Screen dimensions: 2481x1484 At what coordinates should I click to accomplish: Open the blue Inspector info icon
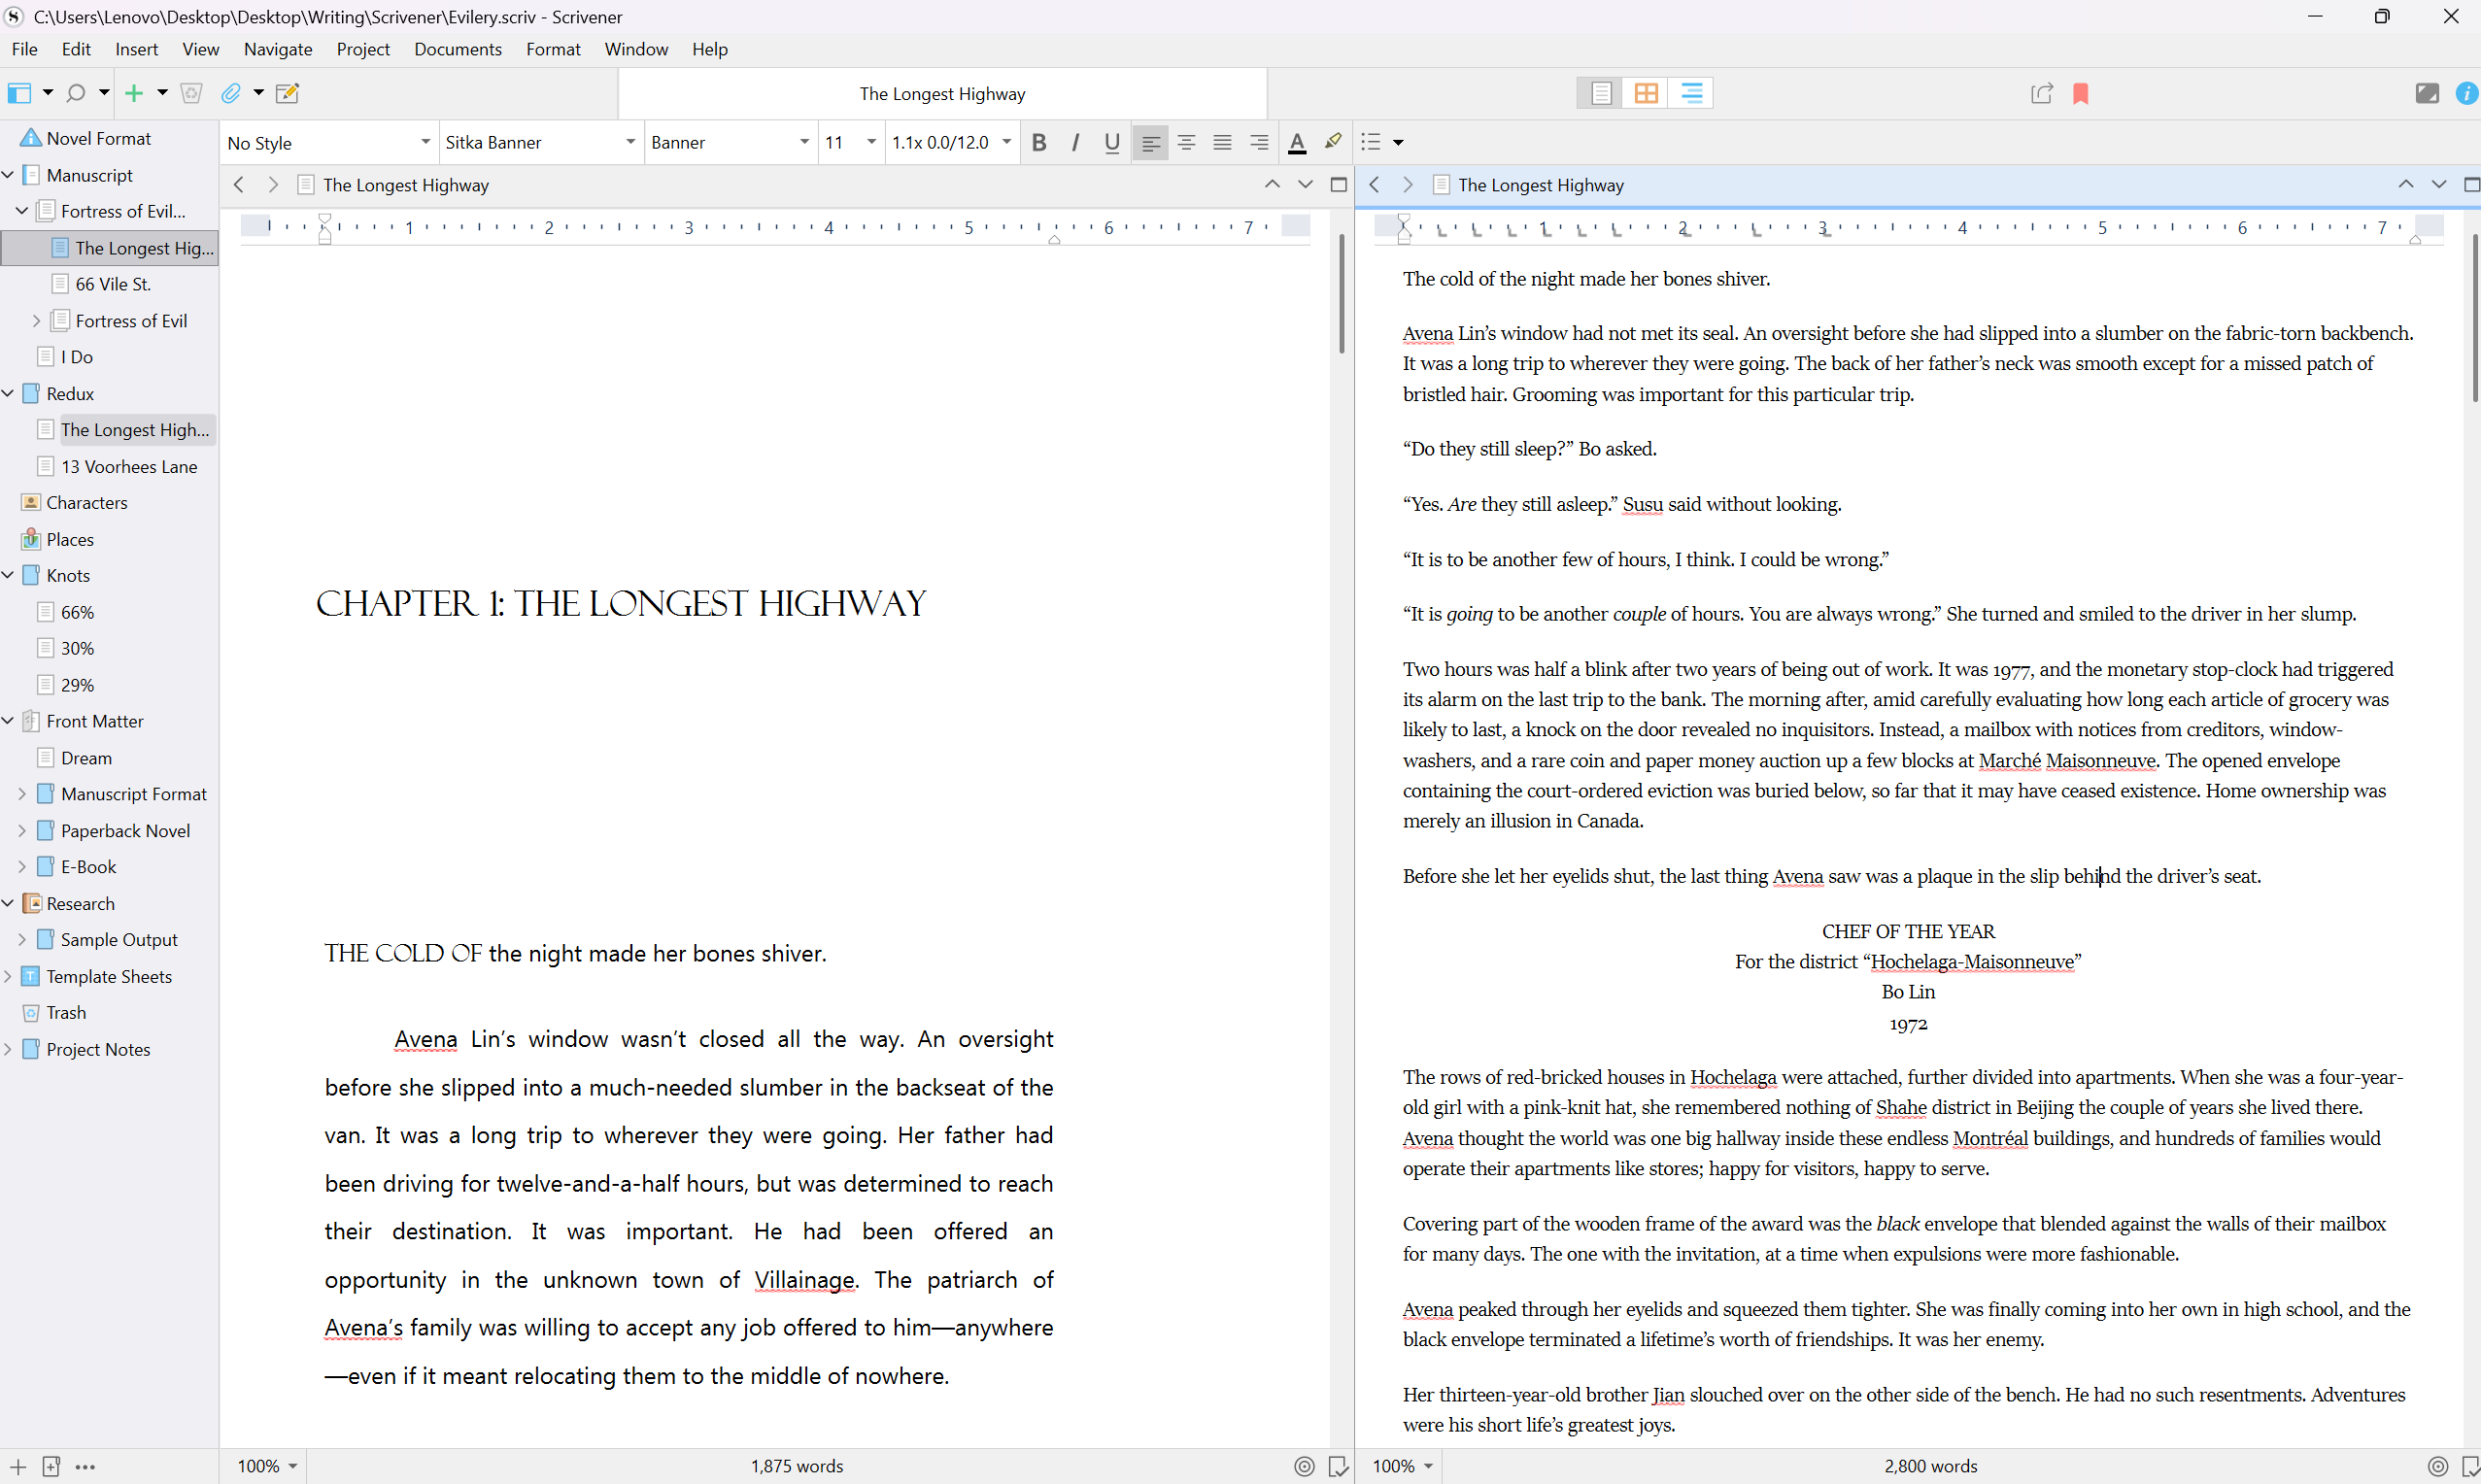click(2466, 93)
